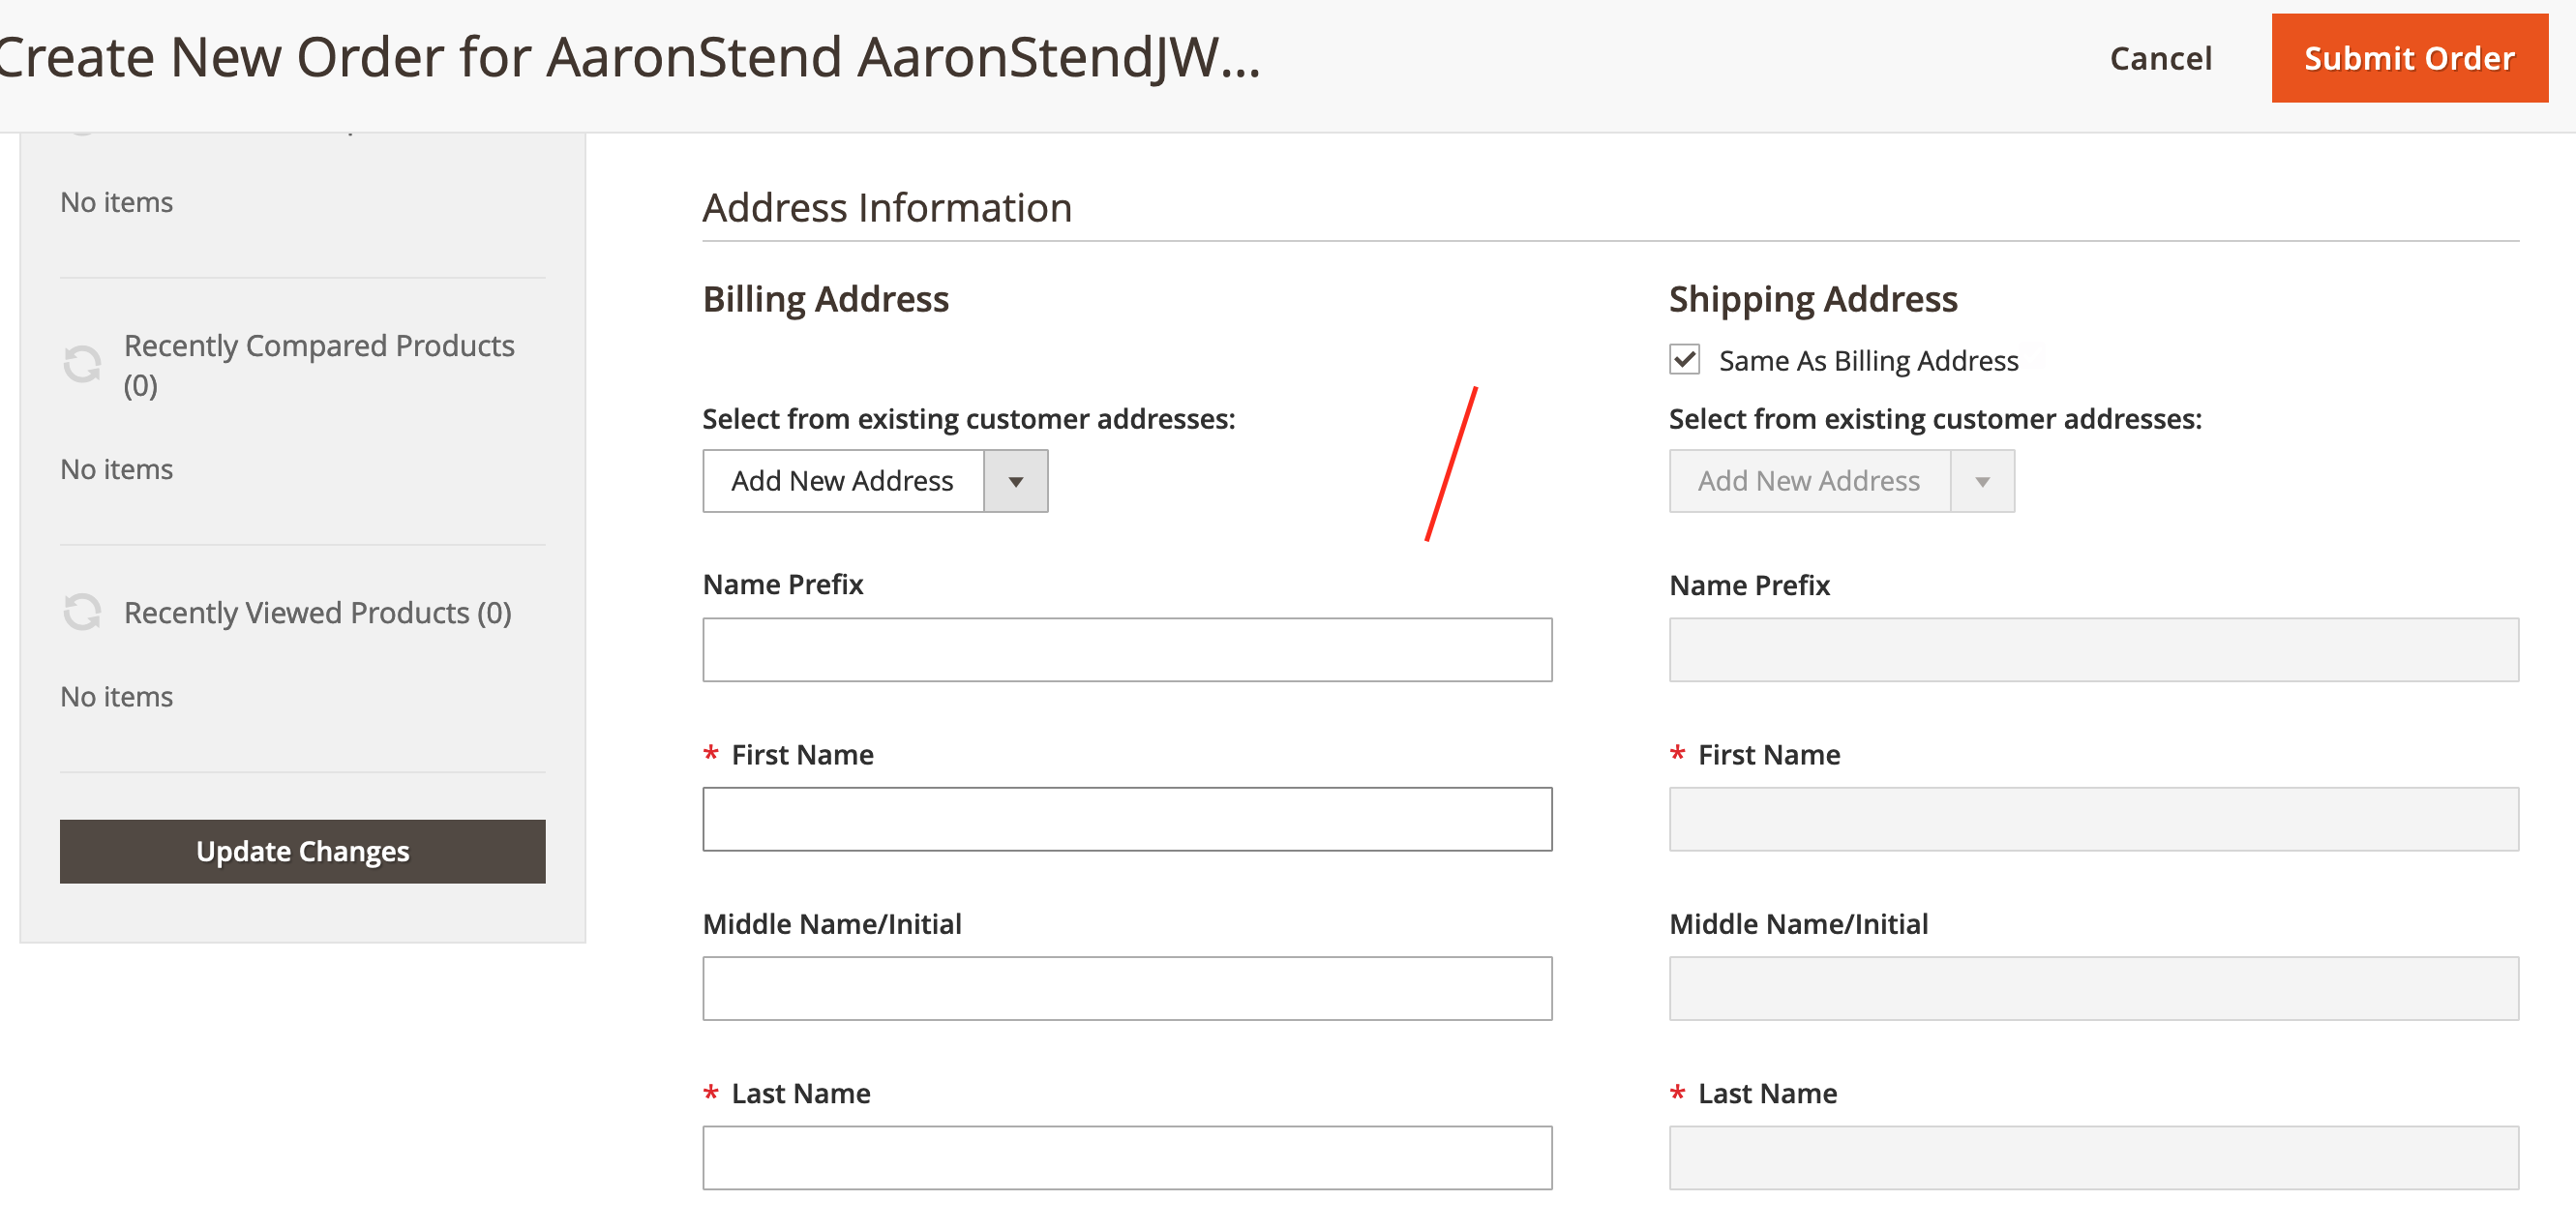Refresh the Recently Viewed Products list
2576x1231 pixels.
(x=82, y=612)
